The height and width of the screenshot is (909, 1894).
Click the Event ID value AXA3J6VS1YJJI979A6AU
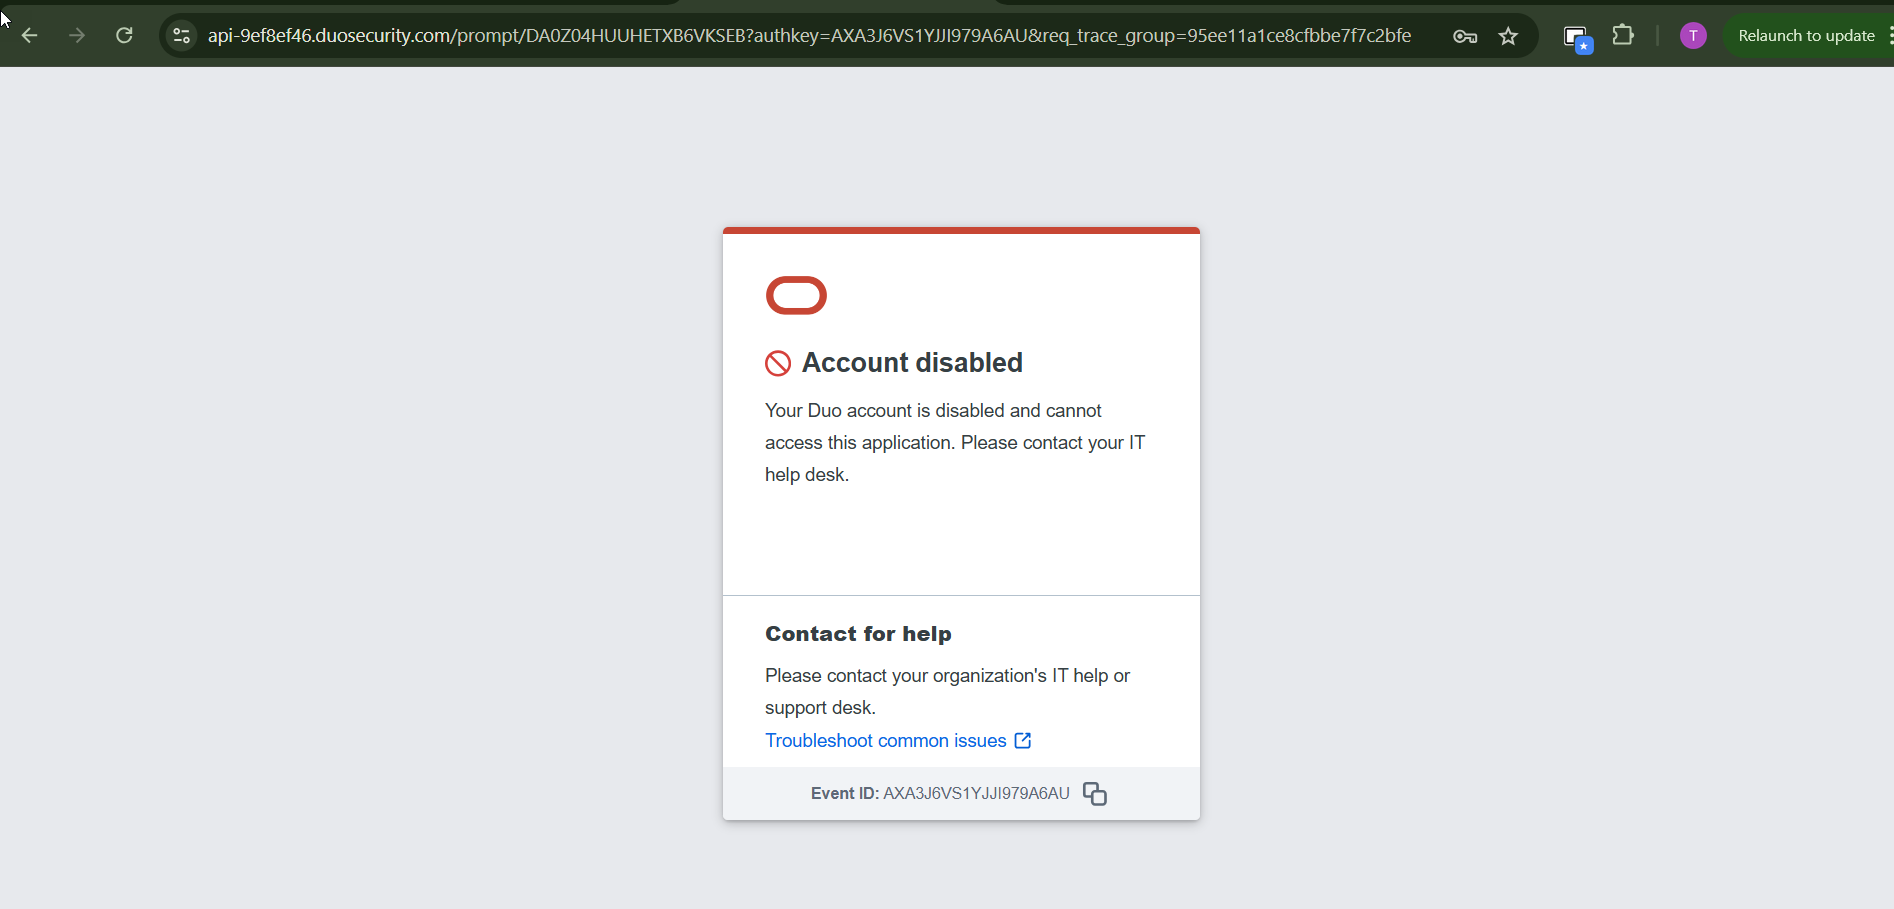(x=976, y=793)
